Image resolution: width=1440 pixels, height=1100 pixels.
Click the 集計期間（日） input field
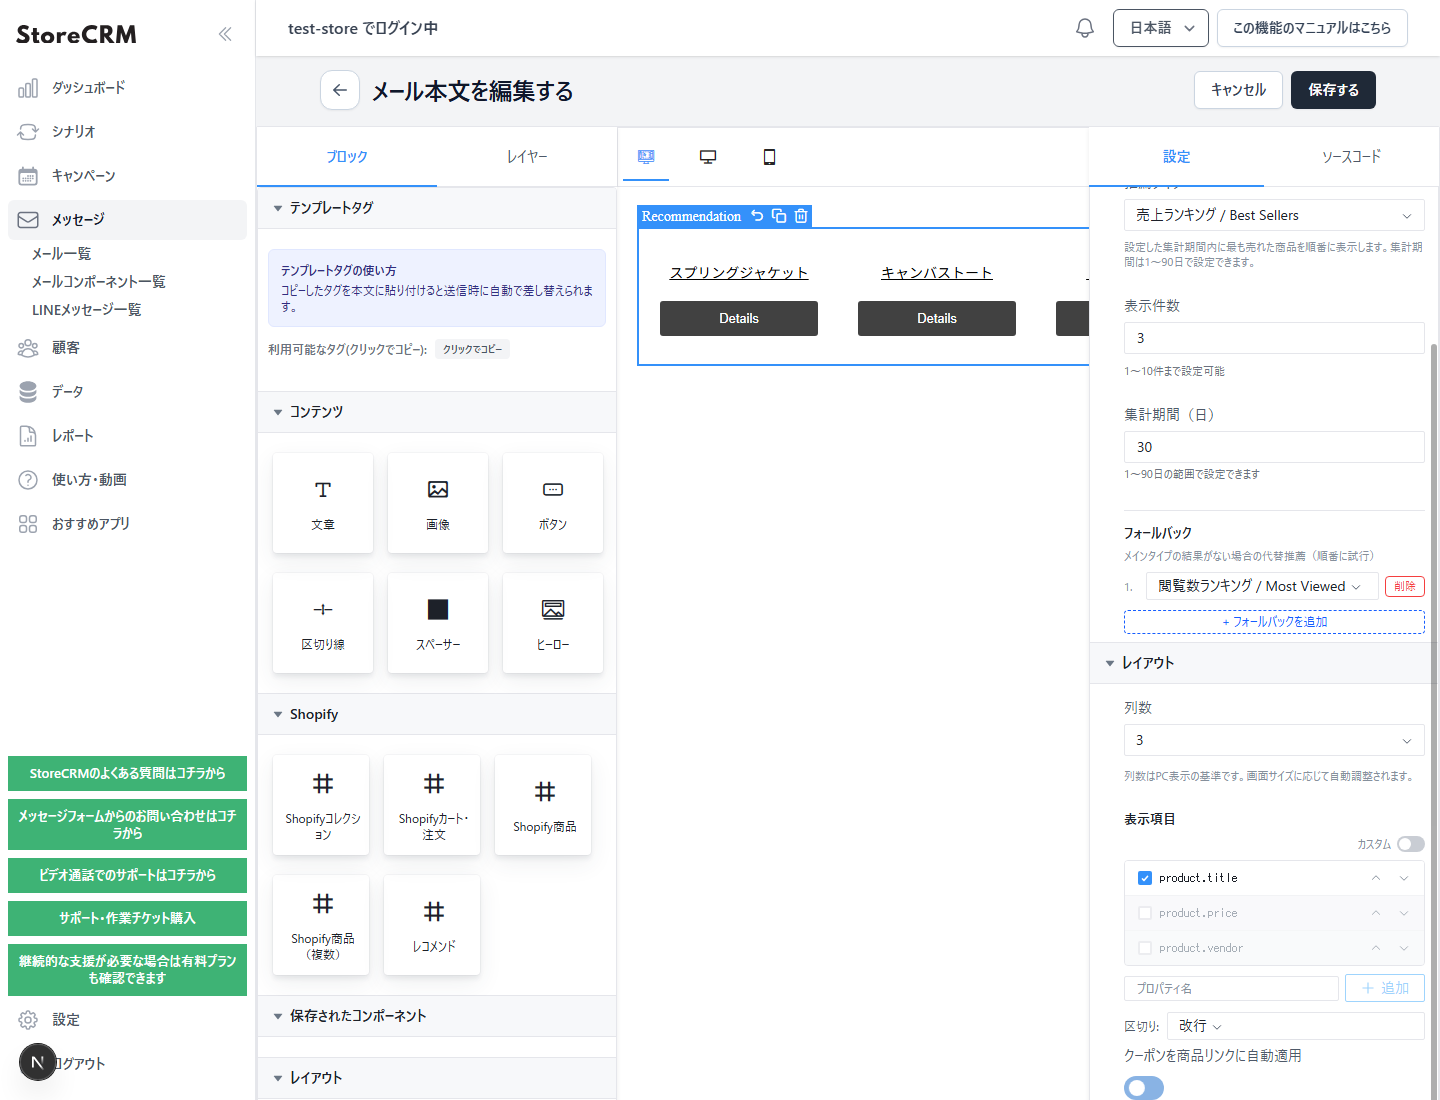click(x=1274, y=447)
